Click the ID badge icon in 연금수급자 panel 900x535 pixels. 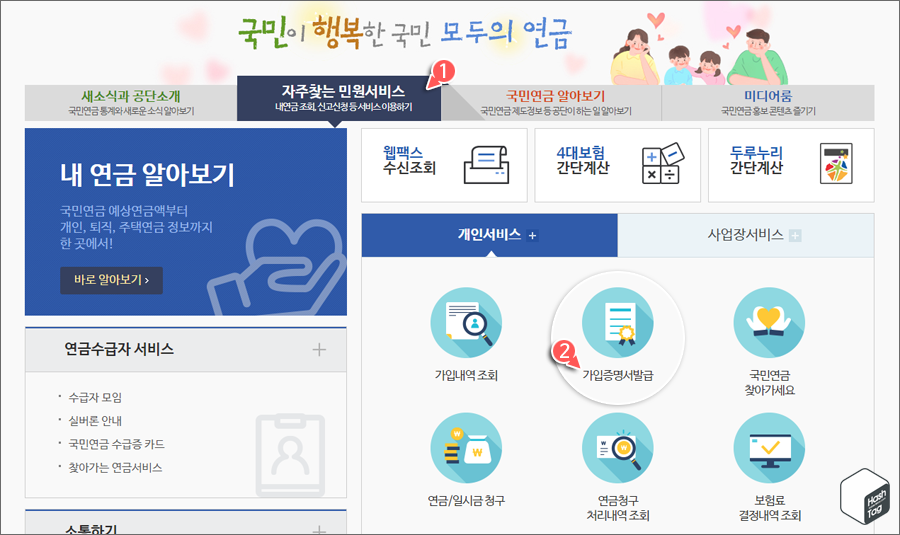[x=290, y=455]
